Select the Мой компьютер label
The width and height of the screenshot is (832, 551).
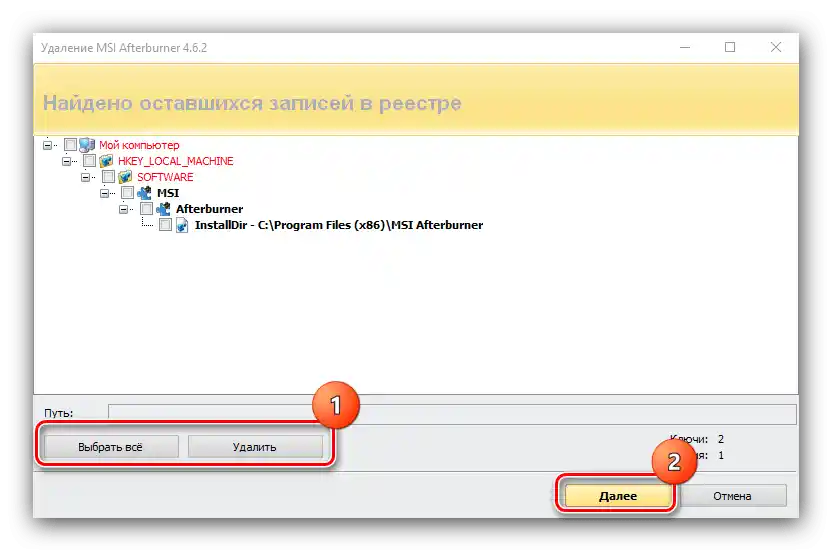[x=139, y=145]
